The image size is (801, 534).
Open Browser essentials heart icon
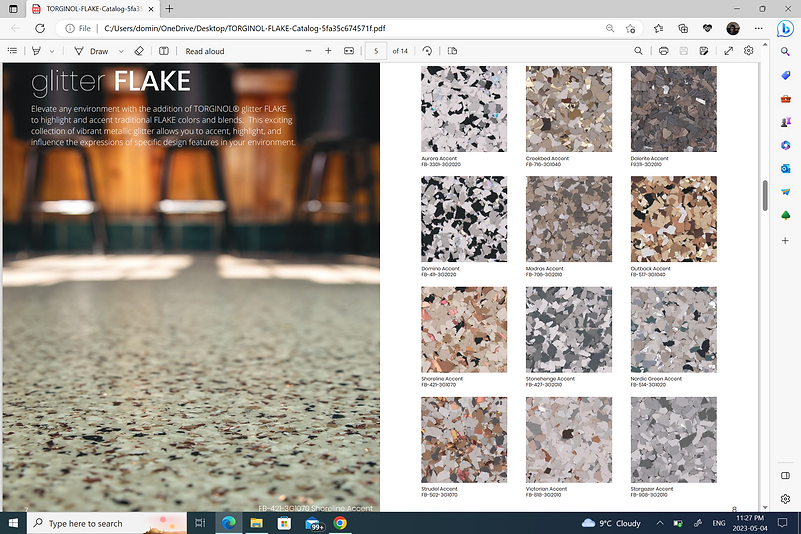[708, 29]
